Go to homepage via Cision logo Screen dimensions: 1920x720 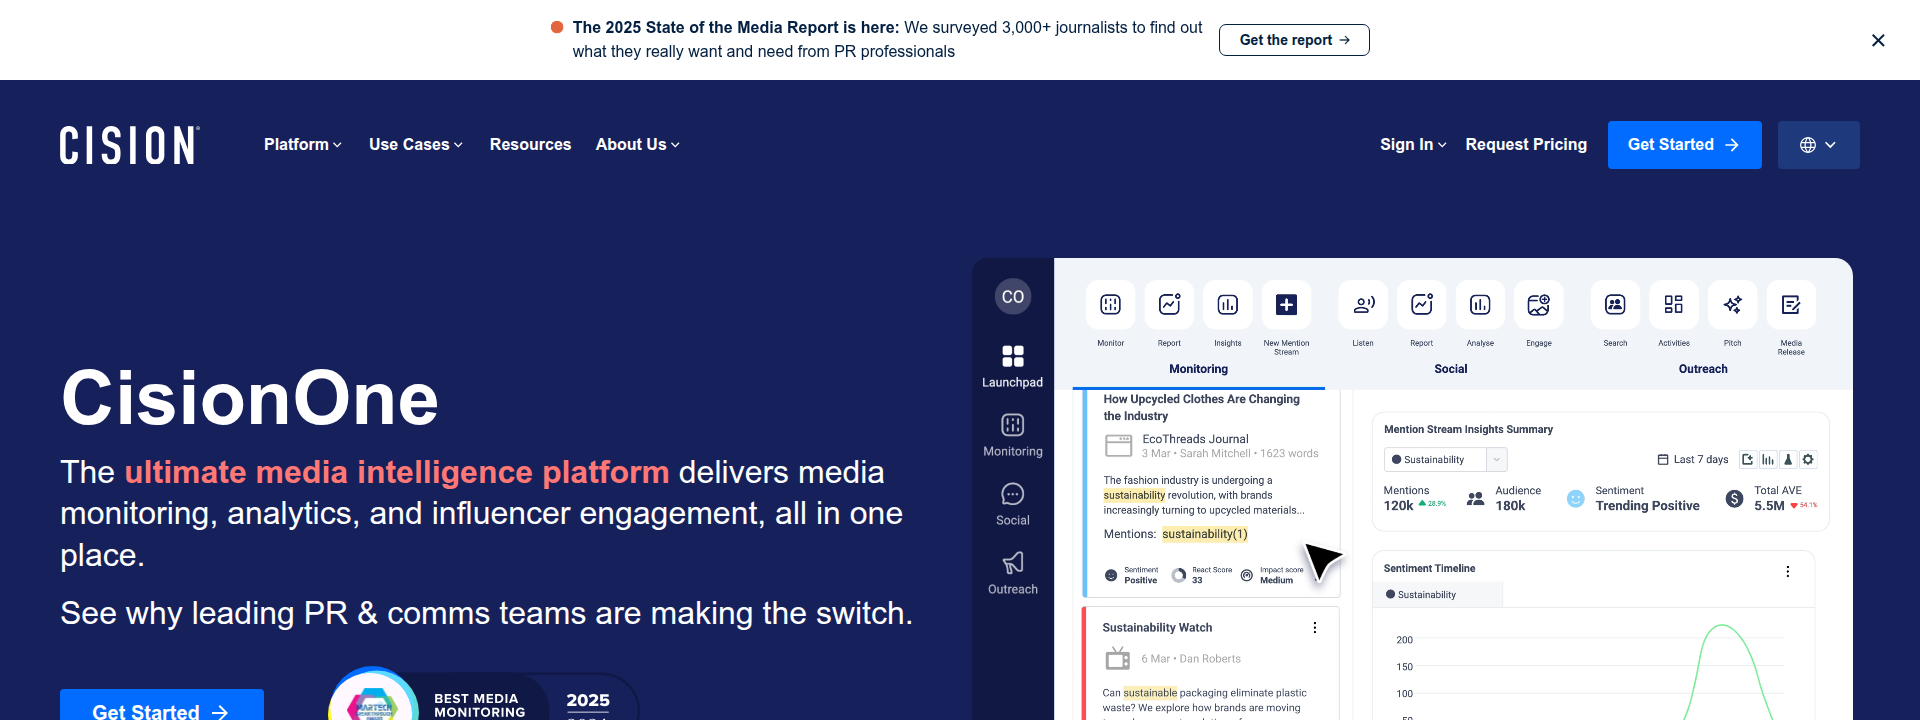point(130,145)
